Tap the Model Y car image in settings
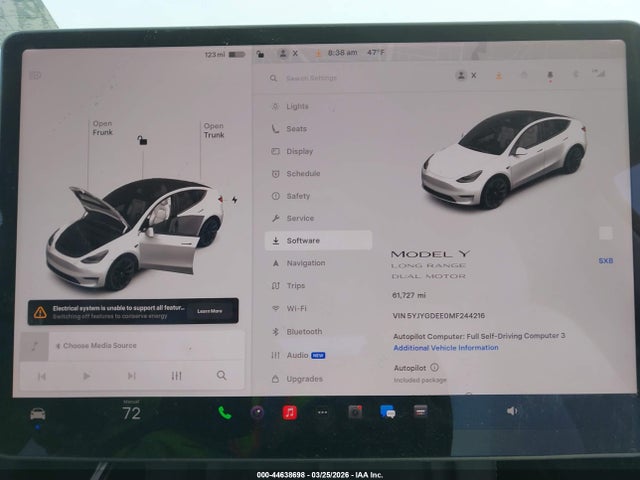 pos(504,159)
